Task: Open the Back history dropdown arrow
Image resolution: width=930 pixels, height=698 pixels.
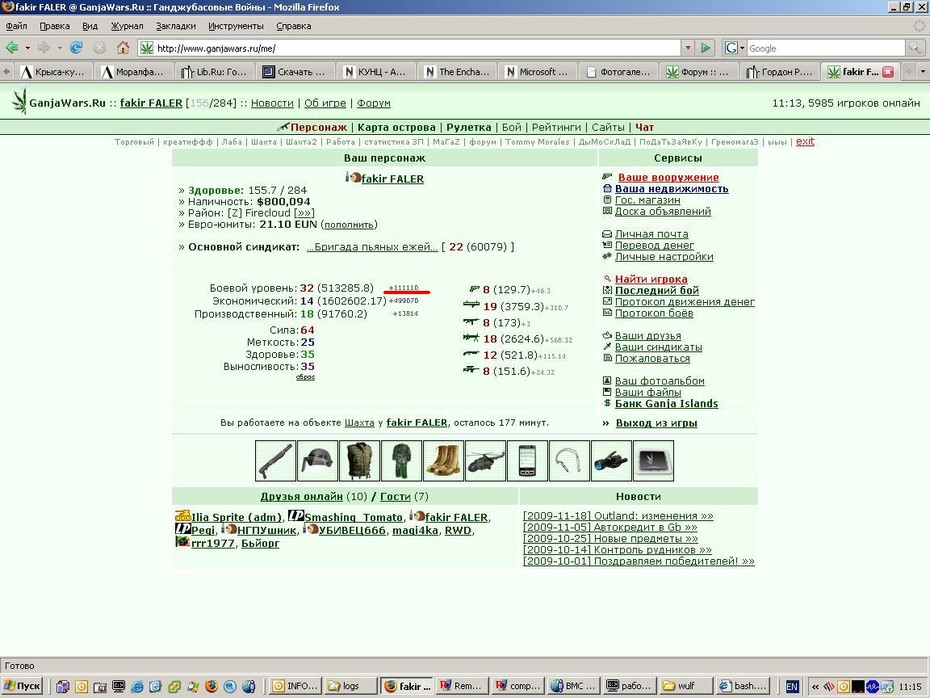Action: (27, 48)
